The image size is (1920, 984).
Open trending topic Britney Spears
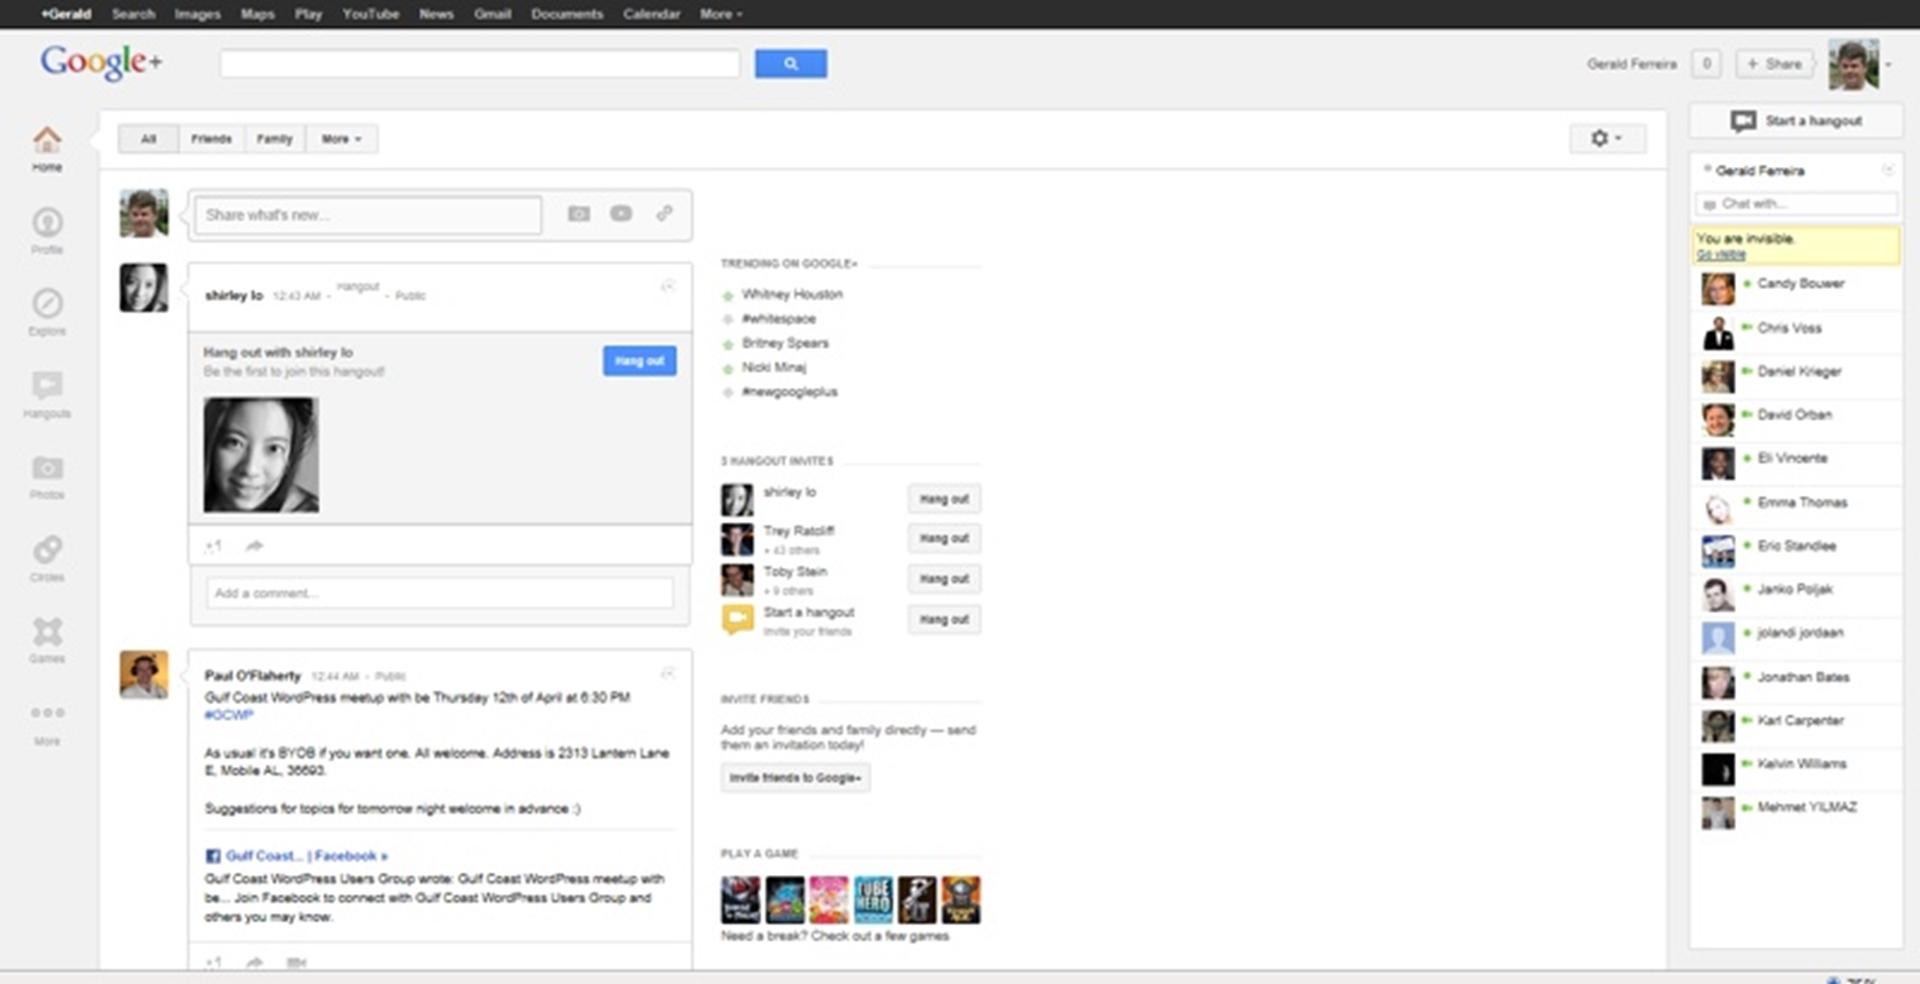pos(785,343)
